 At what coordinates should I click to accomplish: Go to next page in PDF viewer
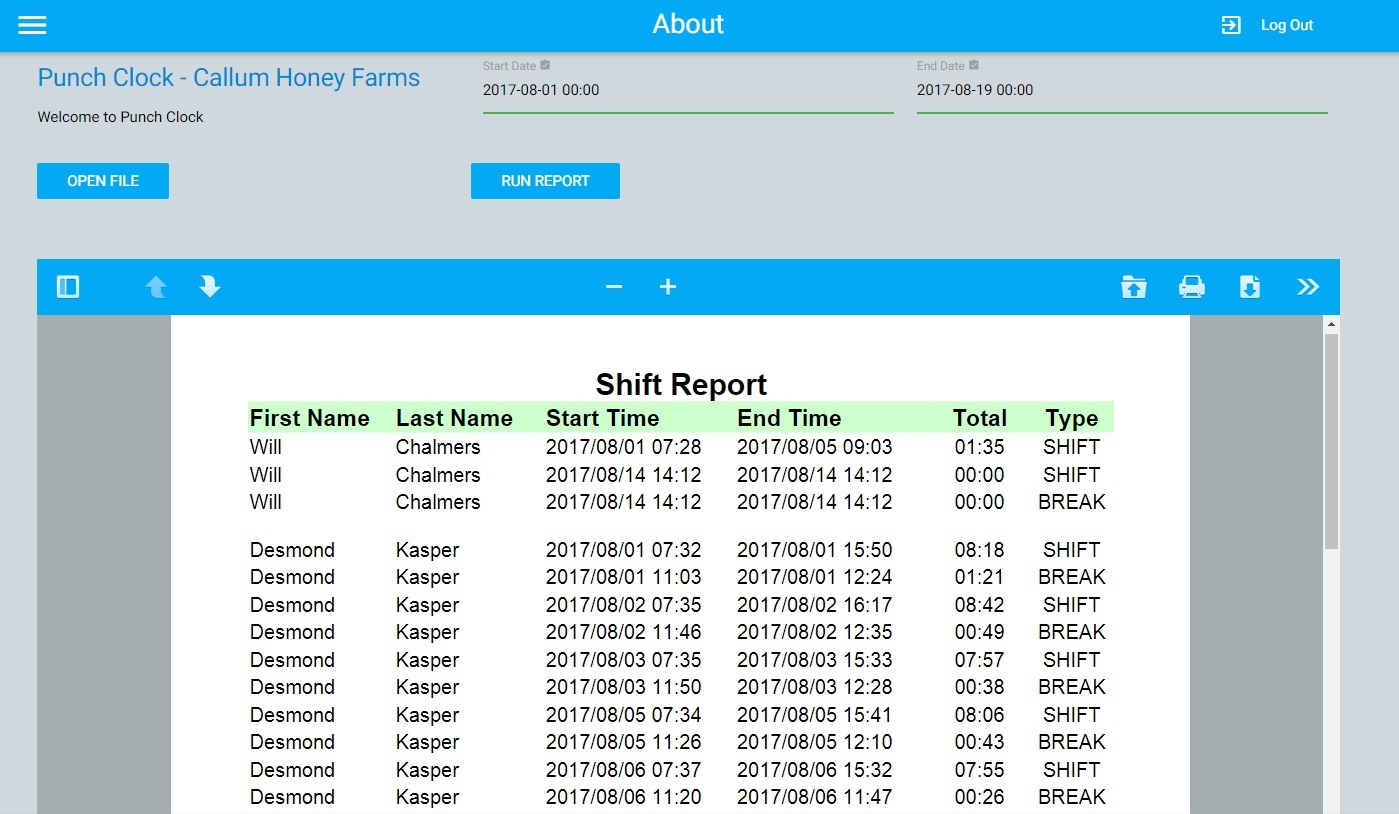pos(210,287)
